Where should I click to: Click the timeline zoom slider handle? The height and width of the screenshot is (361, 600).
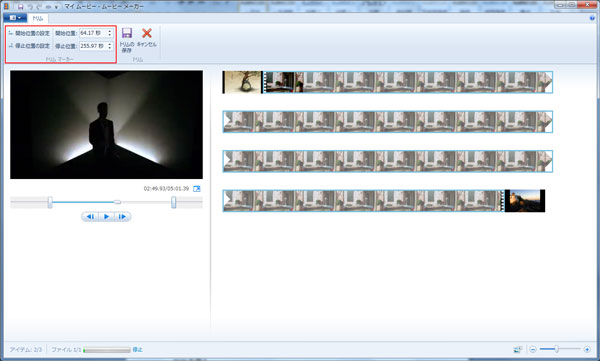click(x=557, y=349)
